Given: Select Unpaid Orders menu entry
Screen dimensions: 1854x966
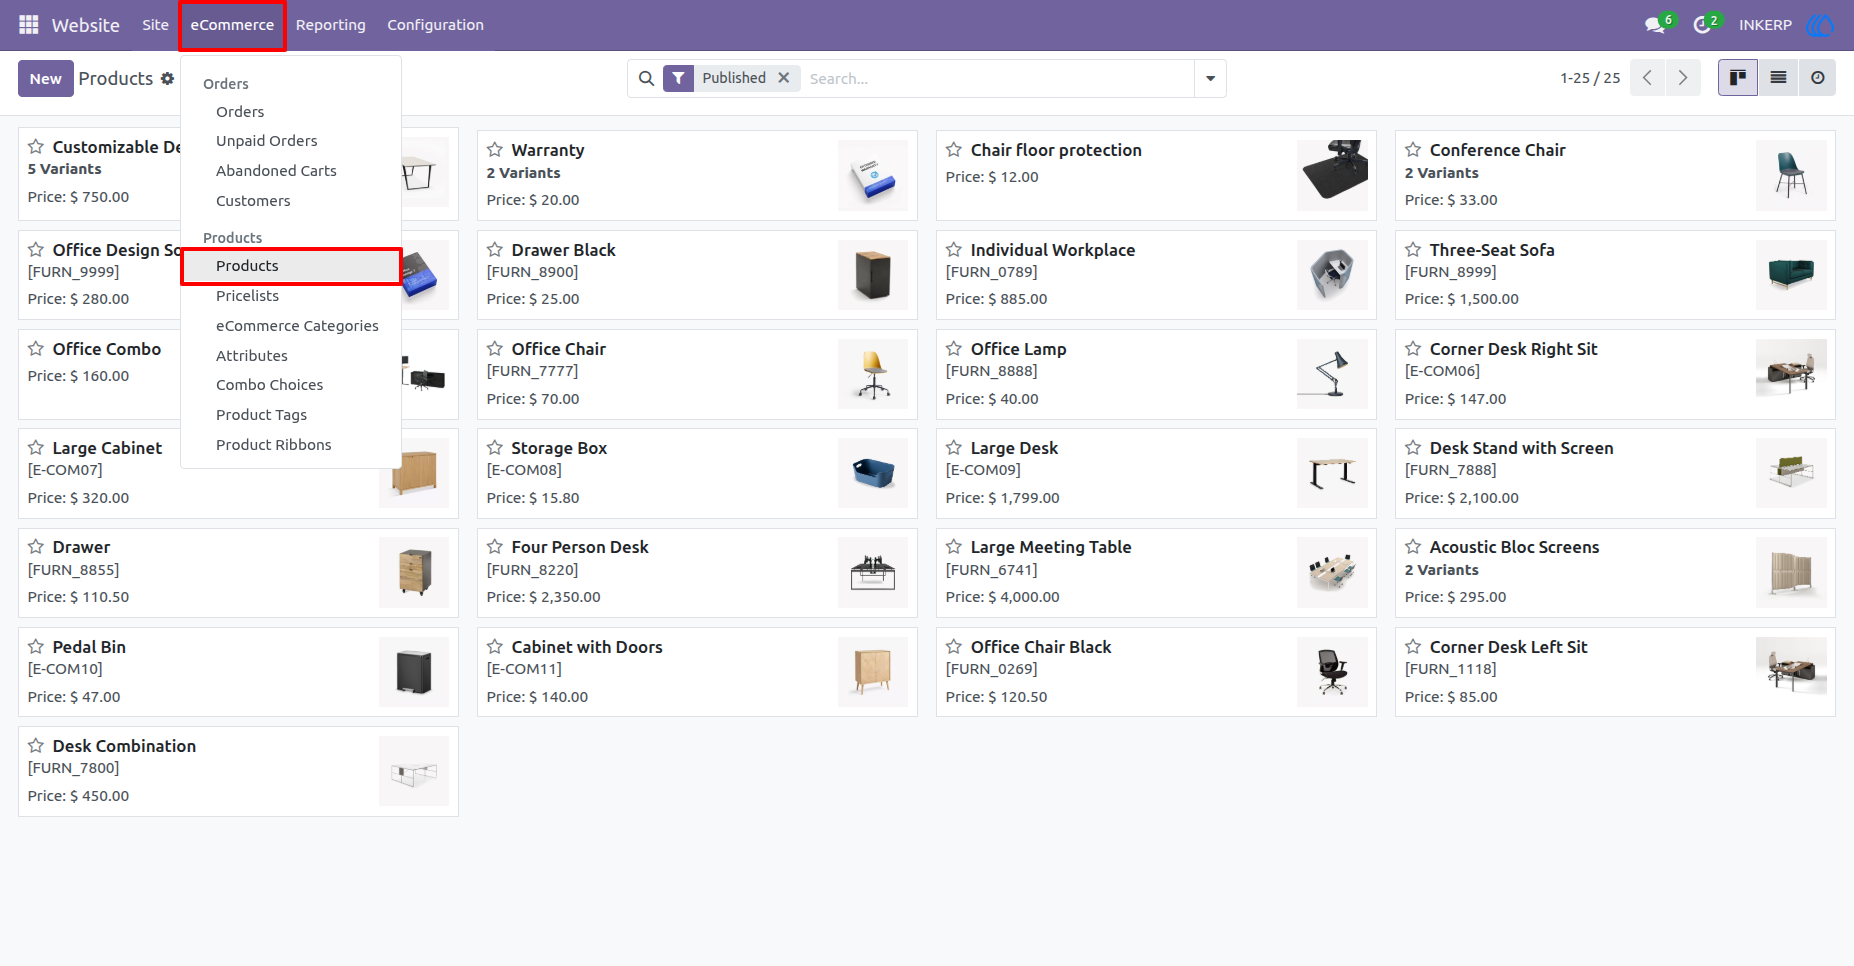Looking at the screenshot, I should (x=291, y=141).
